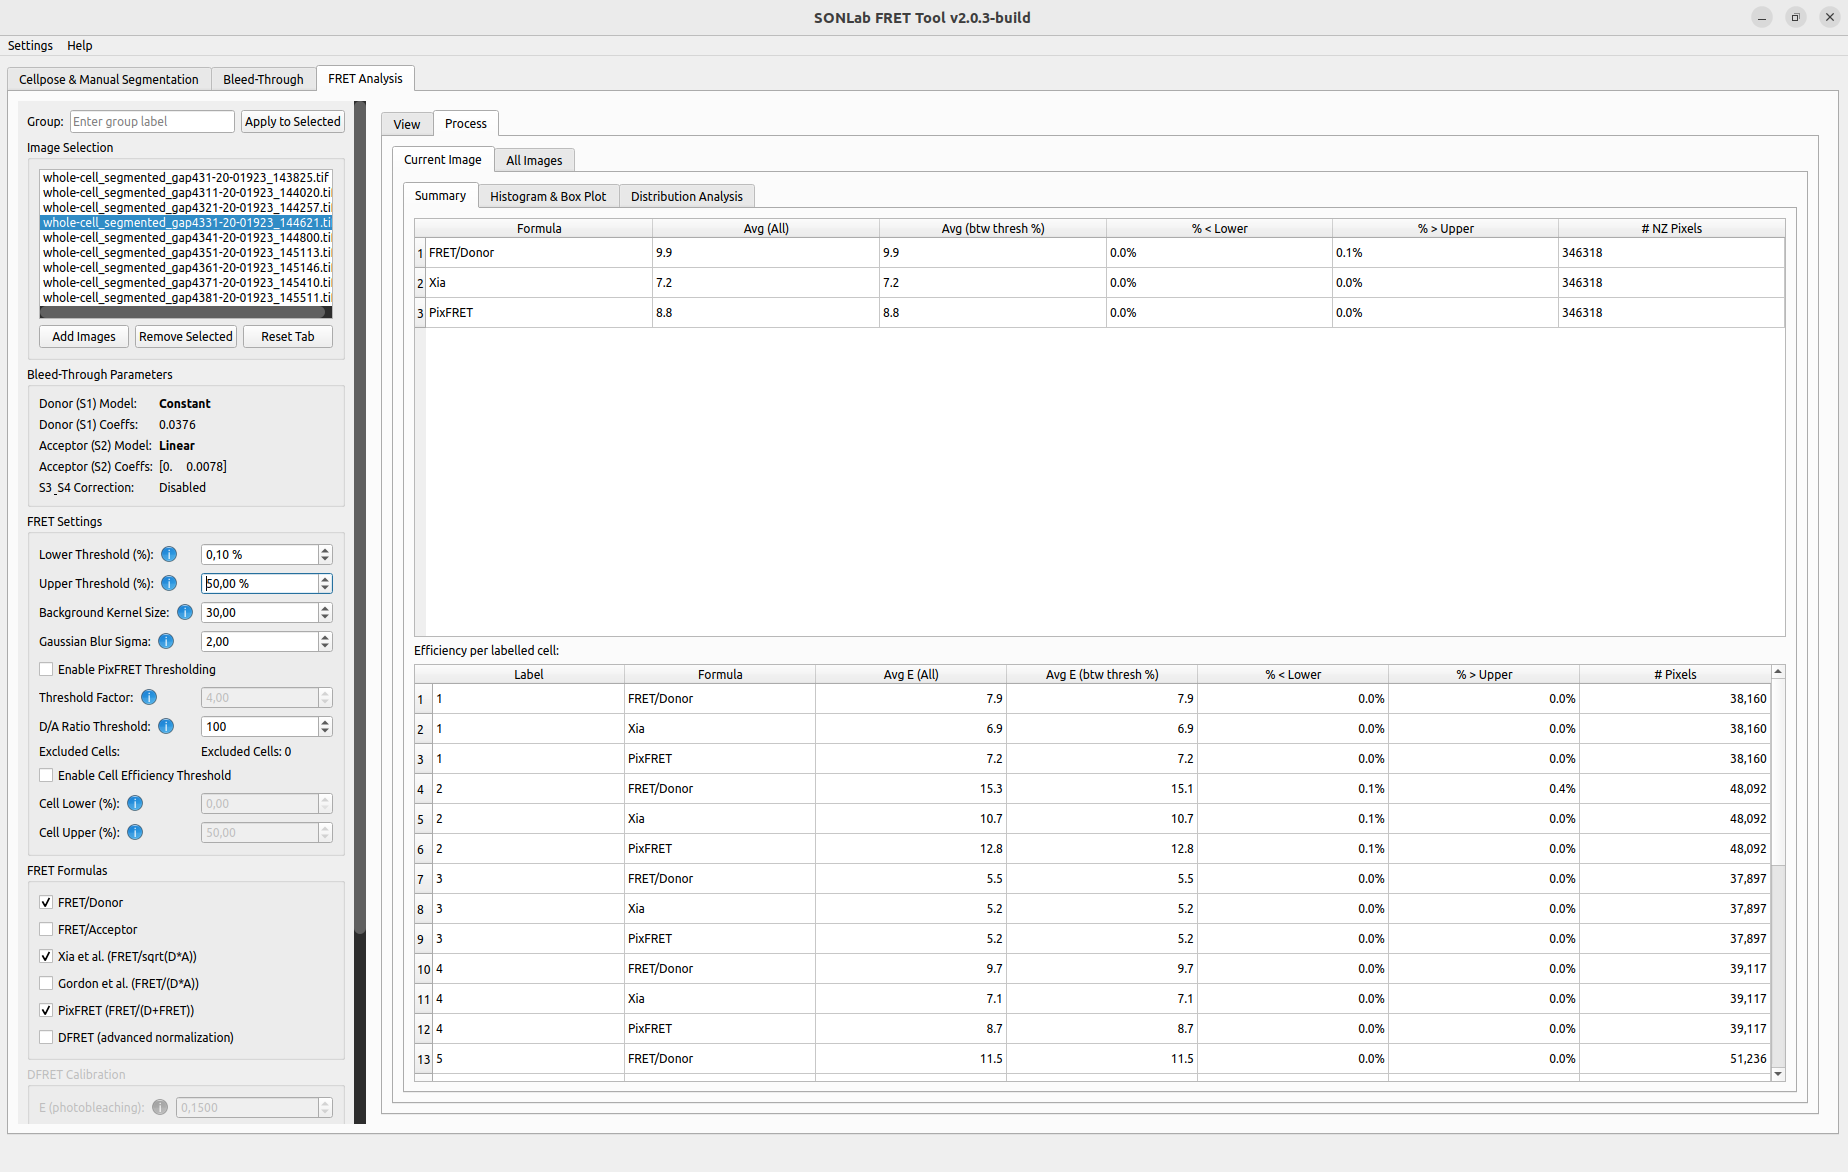Click Background Kernel Size spinner arrows
This screenshot has height=1172, width=1848.
pos(325,612)
